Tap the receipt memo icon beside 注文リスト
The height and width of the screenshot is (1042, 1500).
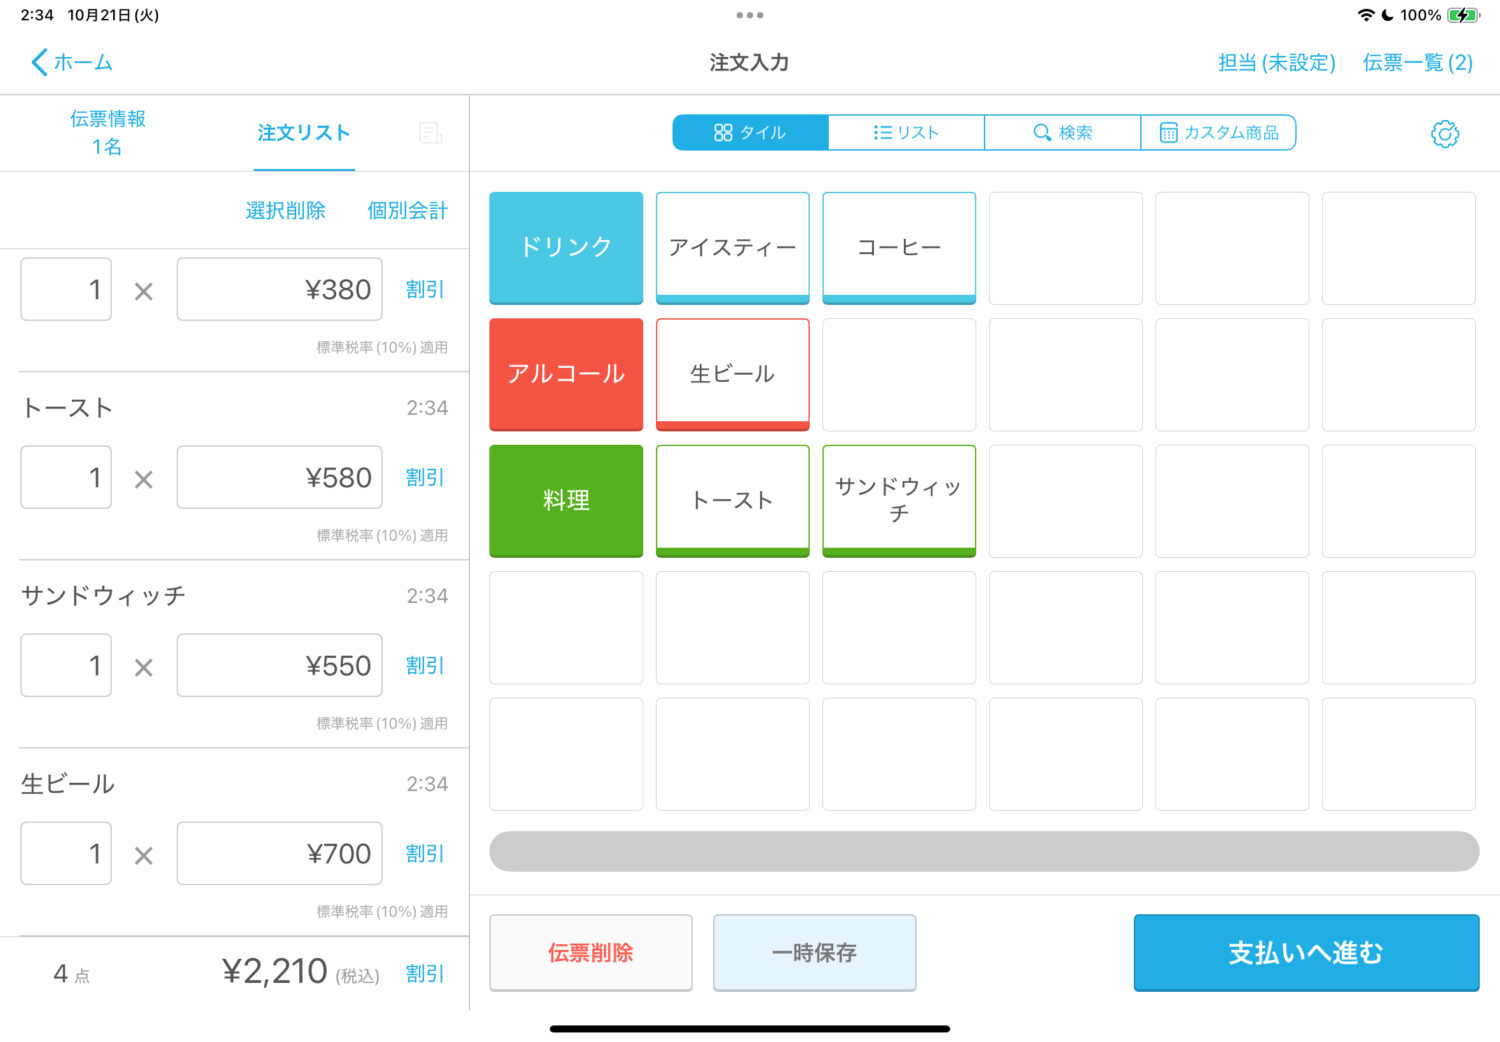tap(430, 133)
